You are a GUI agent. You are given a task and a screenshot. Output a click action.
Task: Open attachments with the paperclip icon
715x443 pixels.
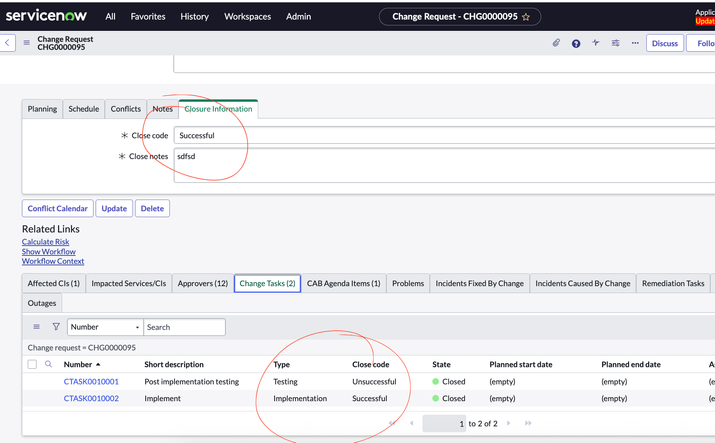pyautogui.click(x=556, y=43)
